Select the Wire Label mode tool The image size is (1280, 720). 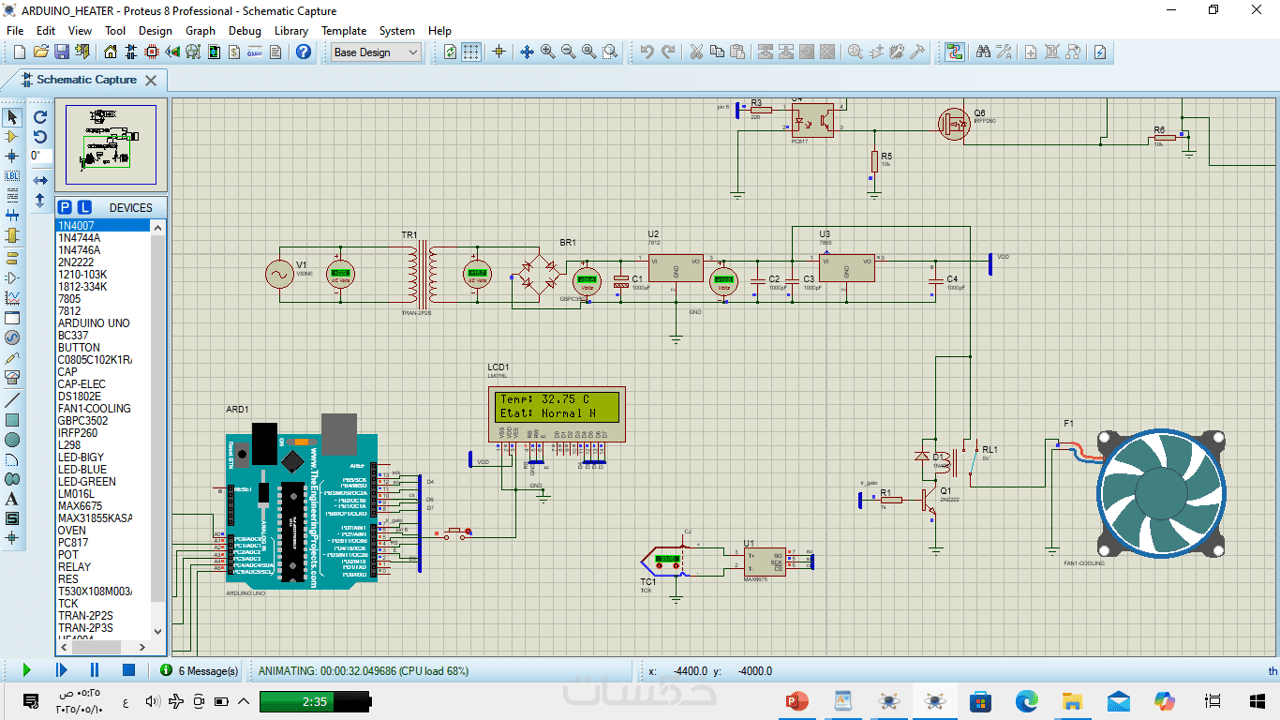tap(12, 176)
